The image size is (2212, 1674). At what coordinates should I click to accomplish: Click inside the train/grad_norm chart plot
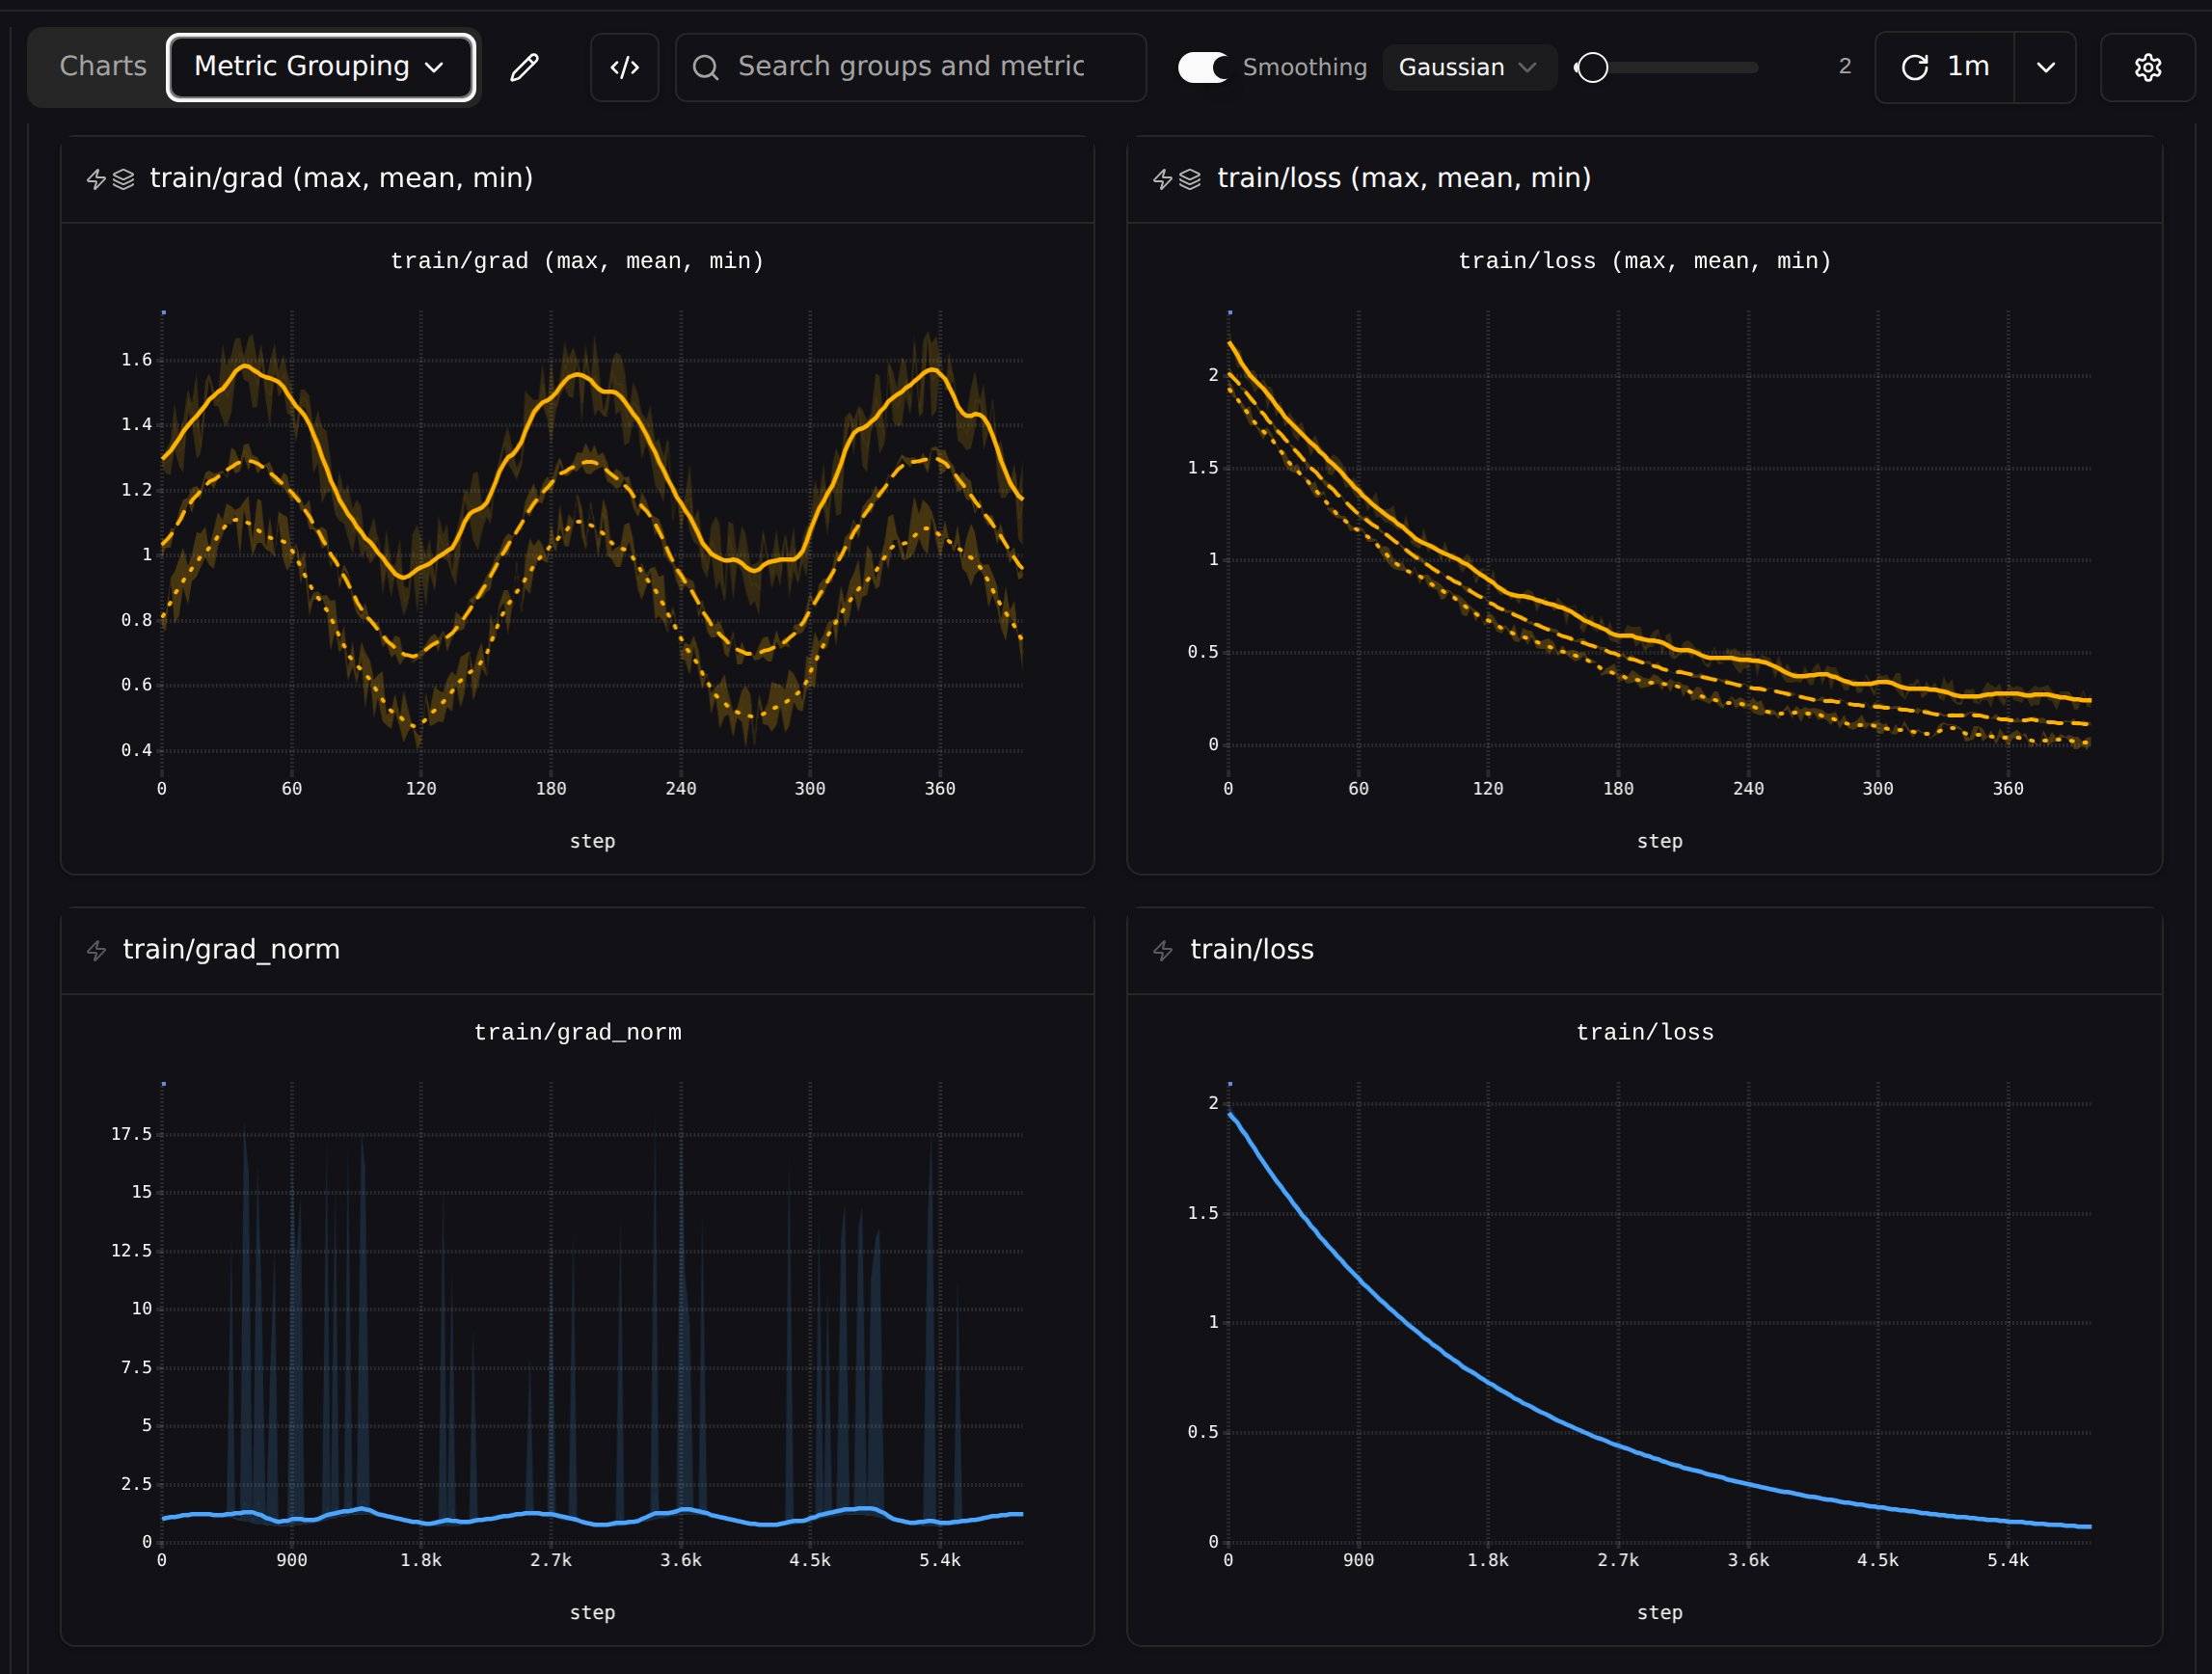[x=592, y=1312]
